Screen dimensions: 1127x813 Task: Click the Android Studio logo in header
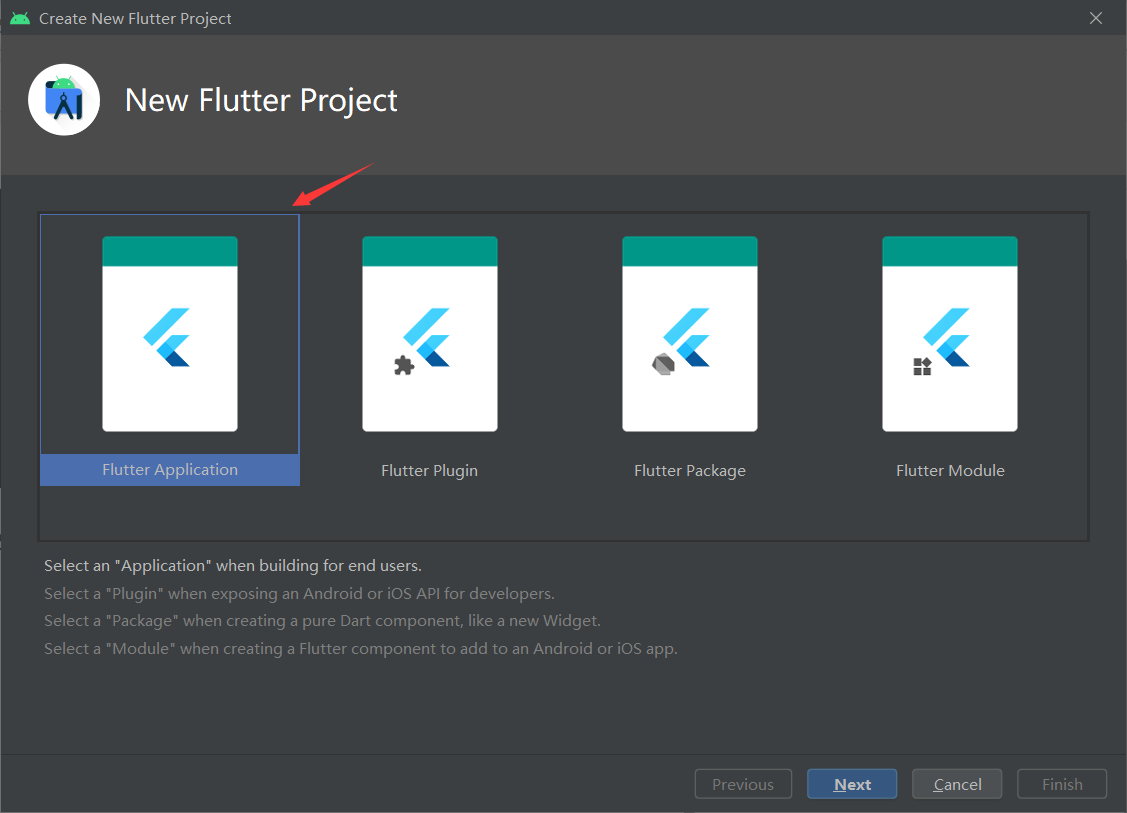64,100
